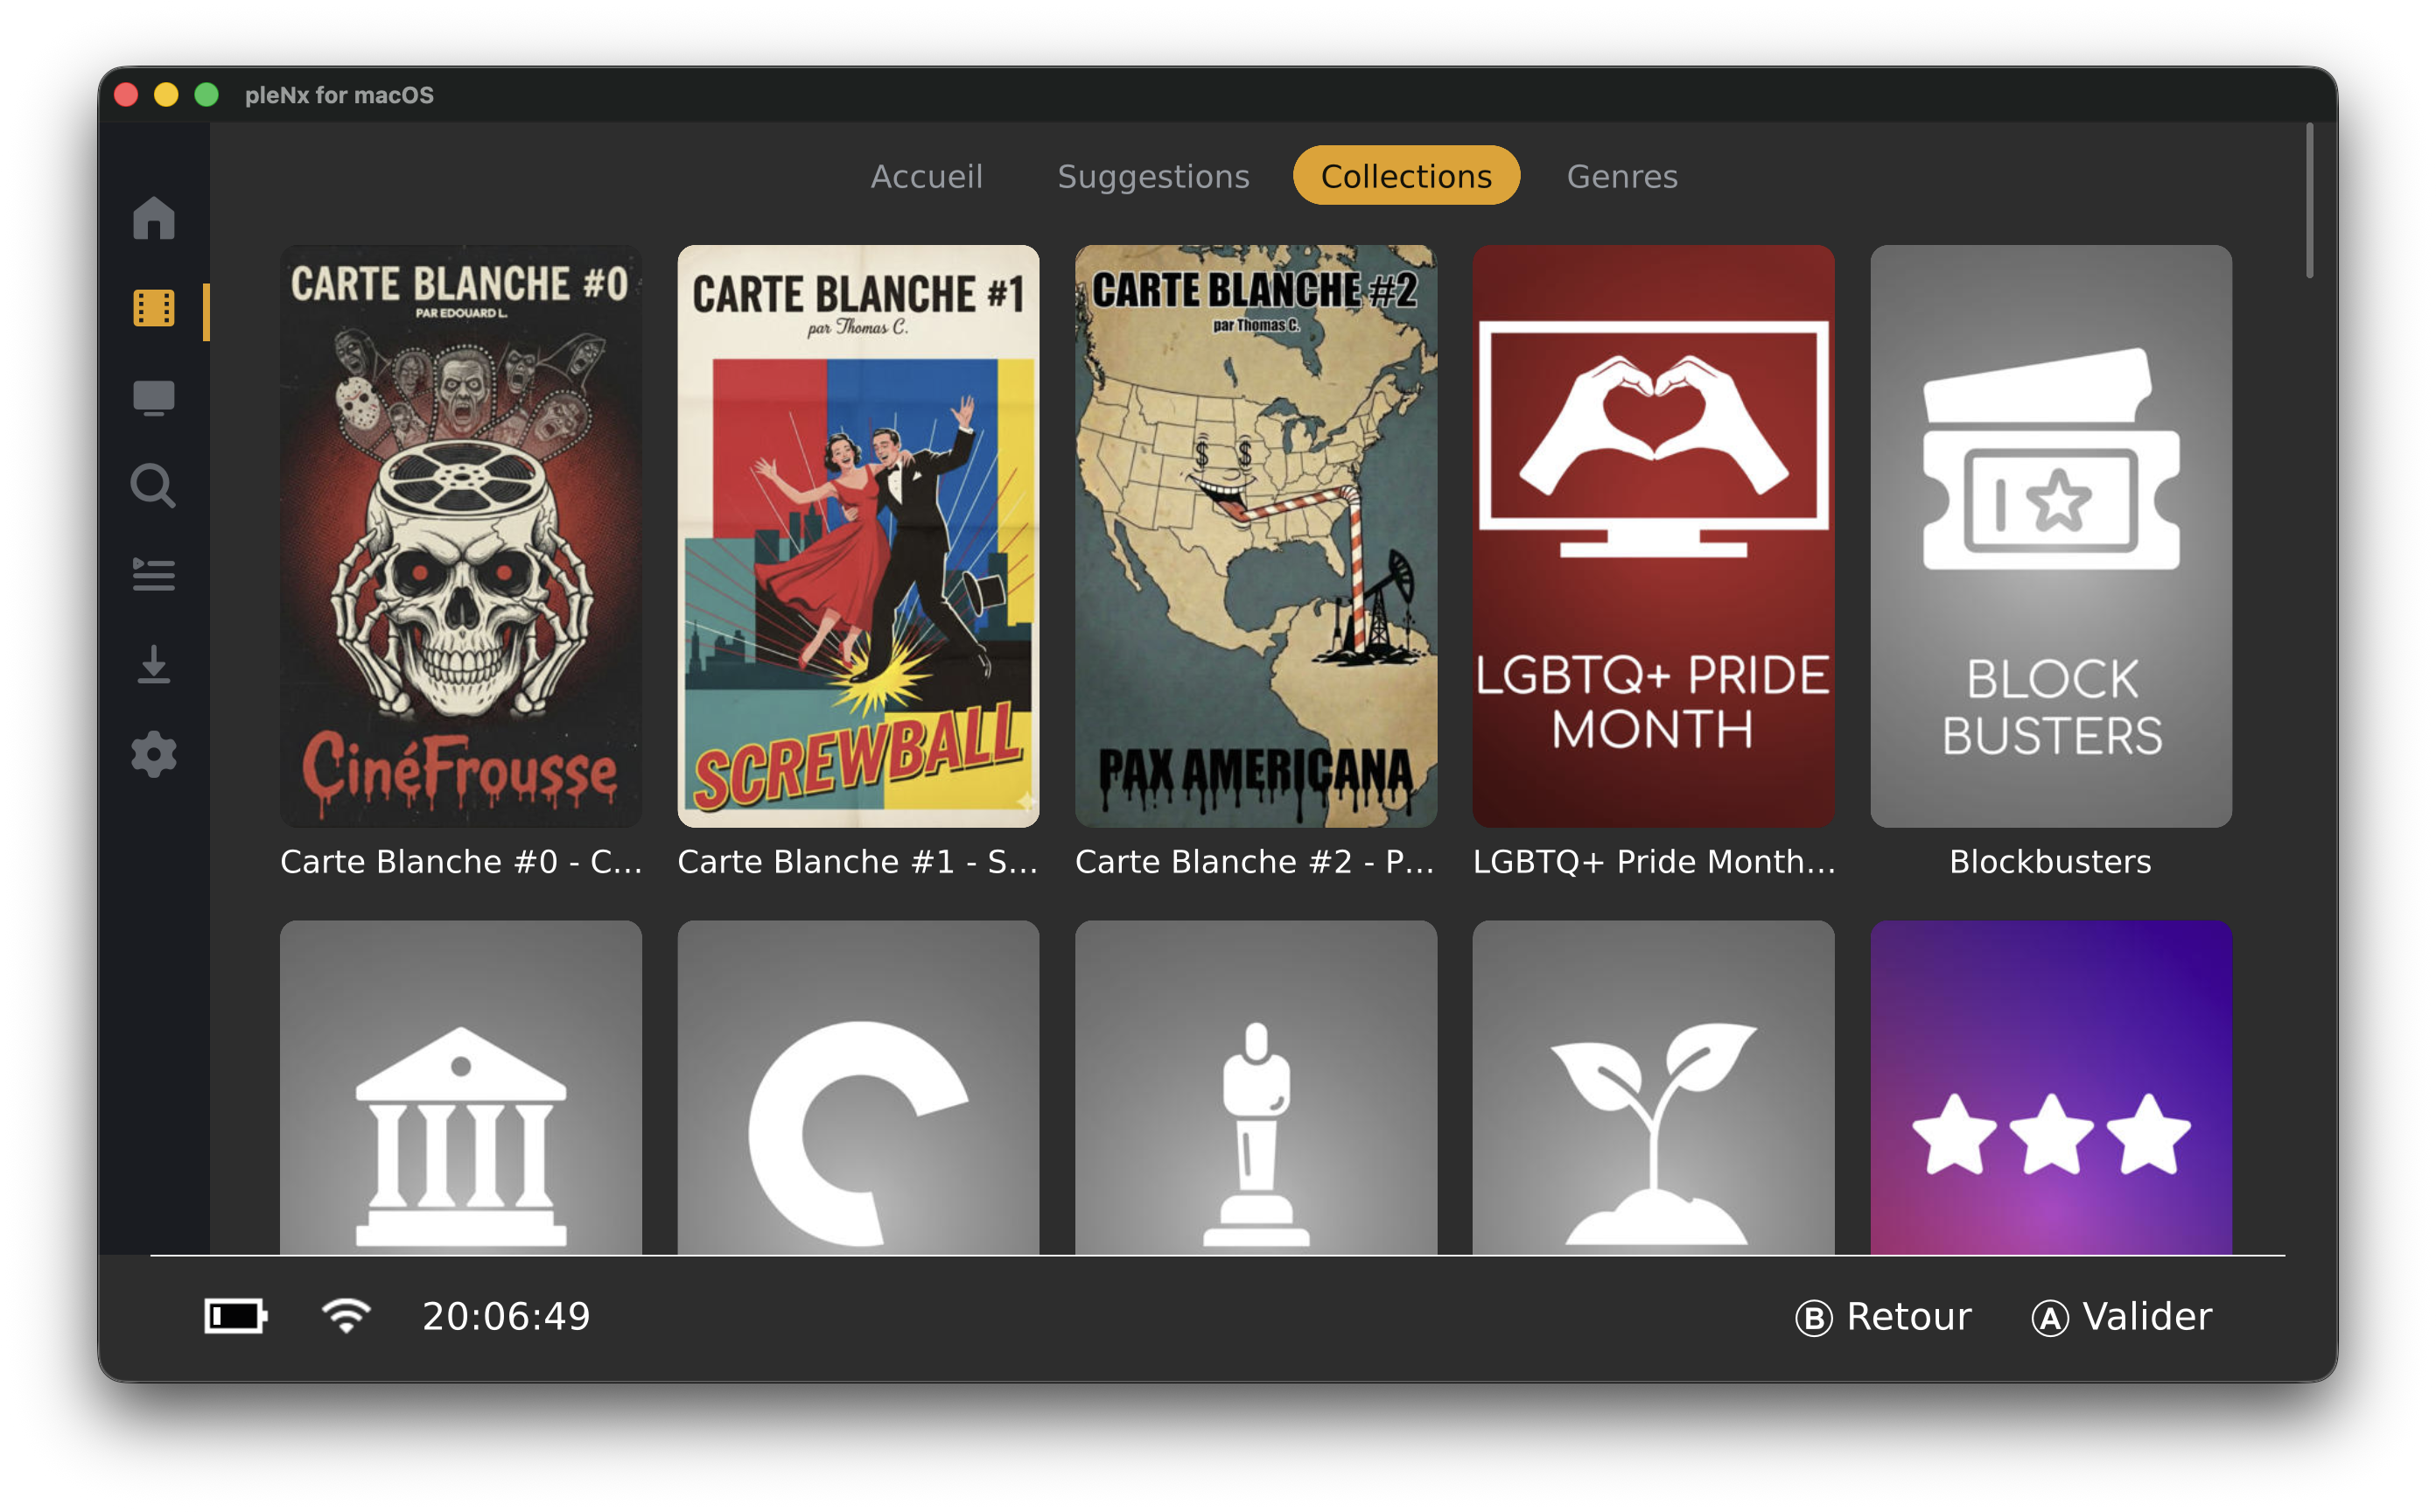The width and height of the screenshot is (2436, 1512).
Task: Open the Oscar statuette collection tile
Action: pyautogui.click(x=1255, y=1087)
